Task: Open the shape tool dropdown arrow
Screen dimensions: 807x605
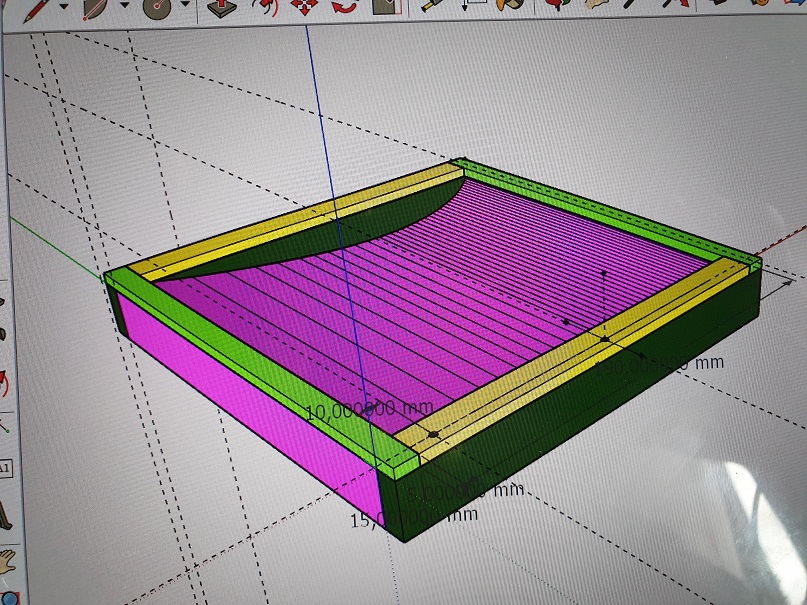Action: coord(185,6)
